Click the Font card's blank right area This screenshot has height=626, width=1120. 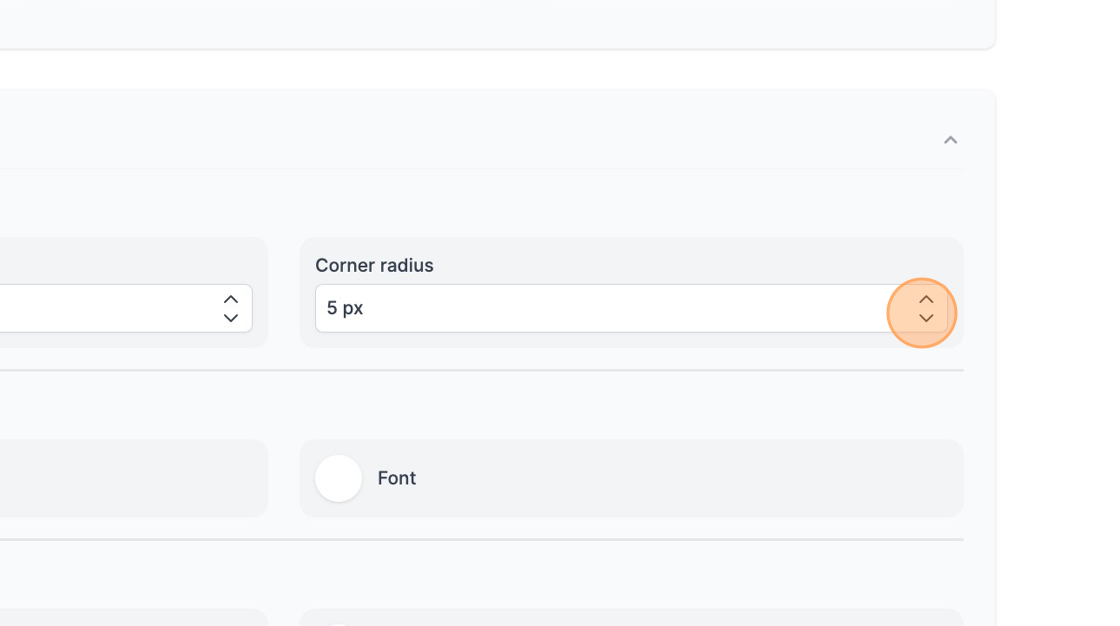pos(700,478)
